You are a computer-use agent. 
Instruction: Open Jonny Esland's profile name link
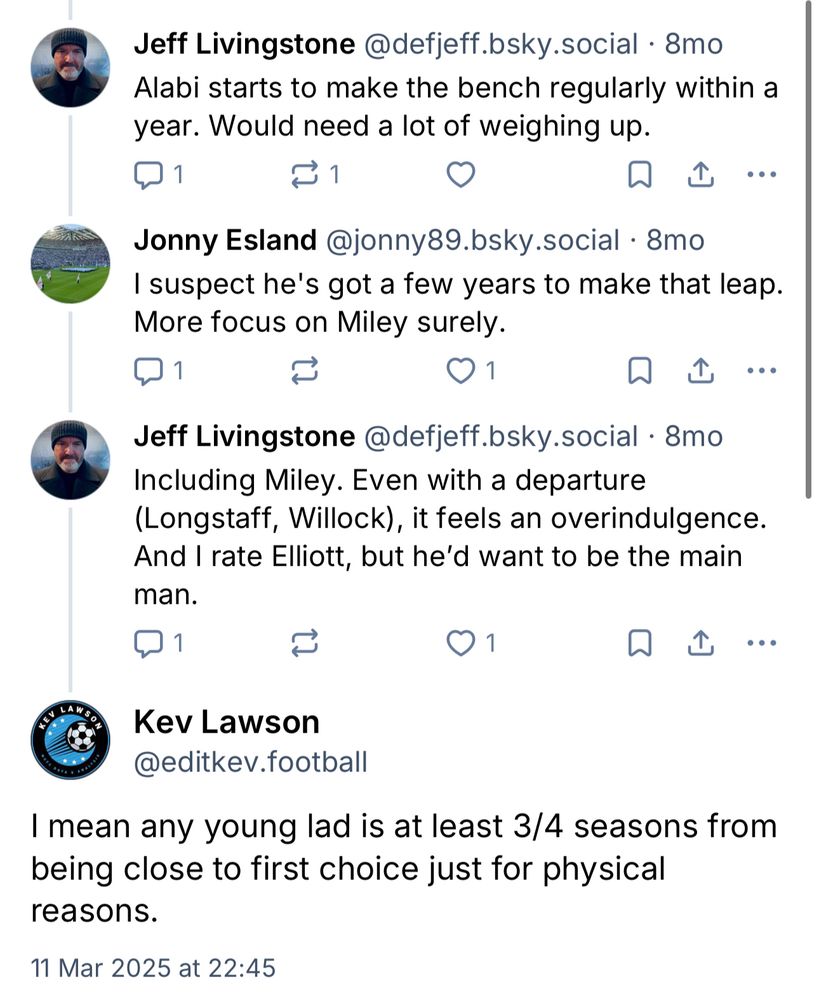click(x=225, y=241)
